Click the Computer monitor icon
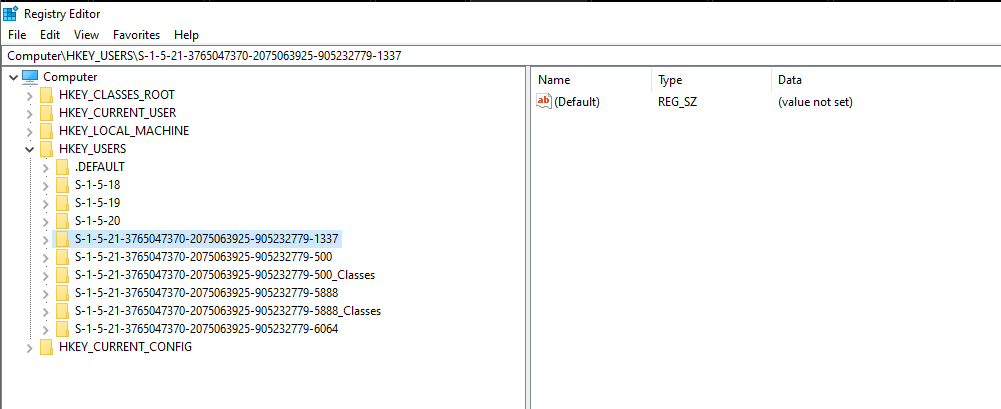Screen dimensions: 1001x409 point(30,77)
